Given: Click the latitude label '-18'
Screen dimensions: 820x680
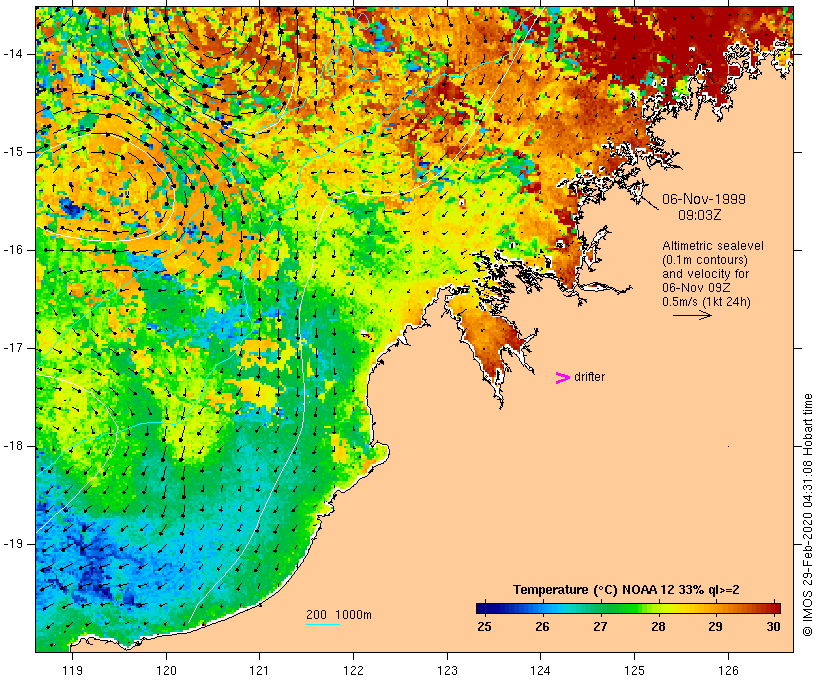Looking at the screenshot, I should click(x=12, y=446).
